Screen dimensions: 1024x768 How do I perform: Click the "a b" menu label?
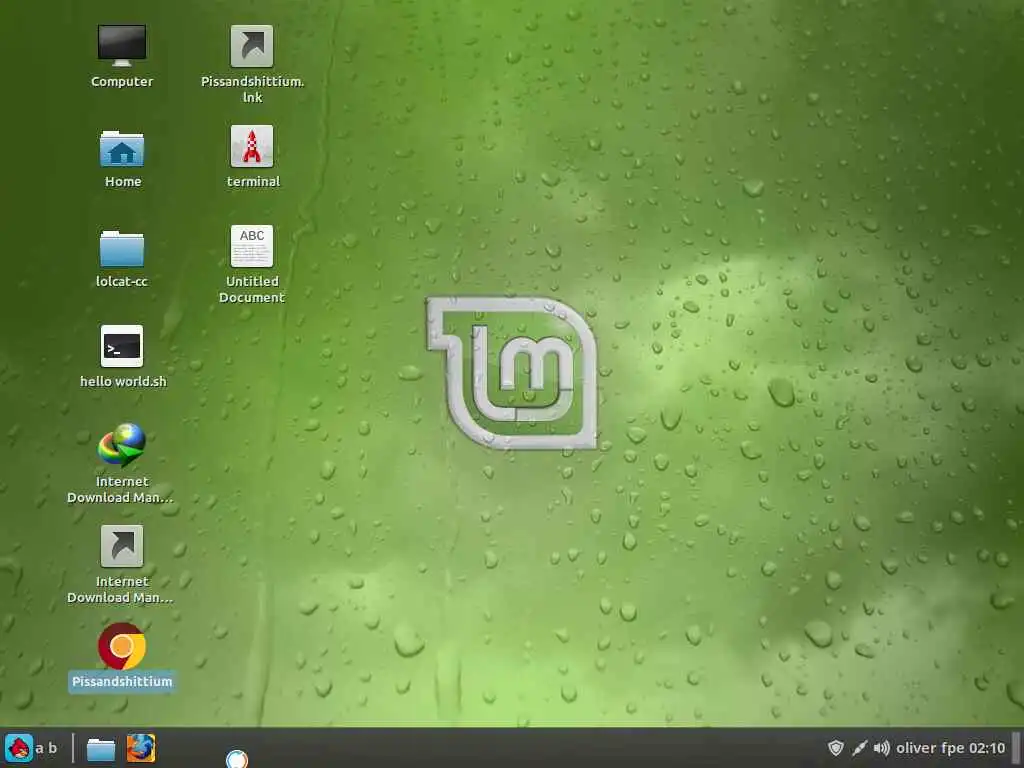46,748
